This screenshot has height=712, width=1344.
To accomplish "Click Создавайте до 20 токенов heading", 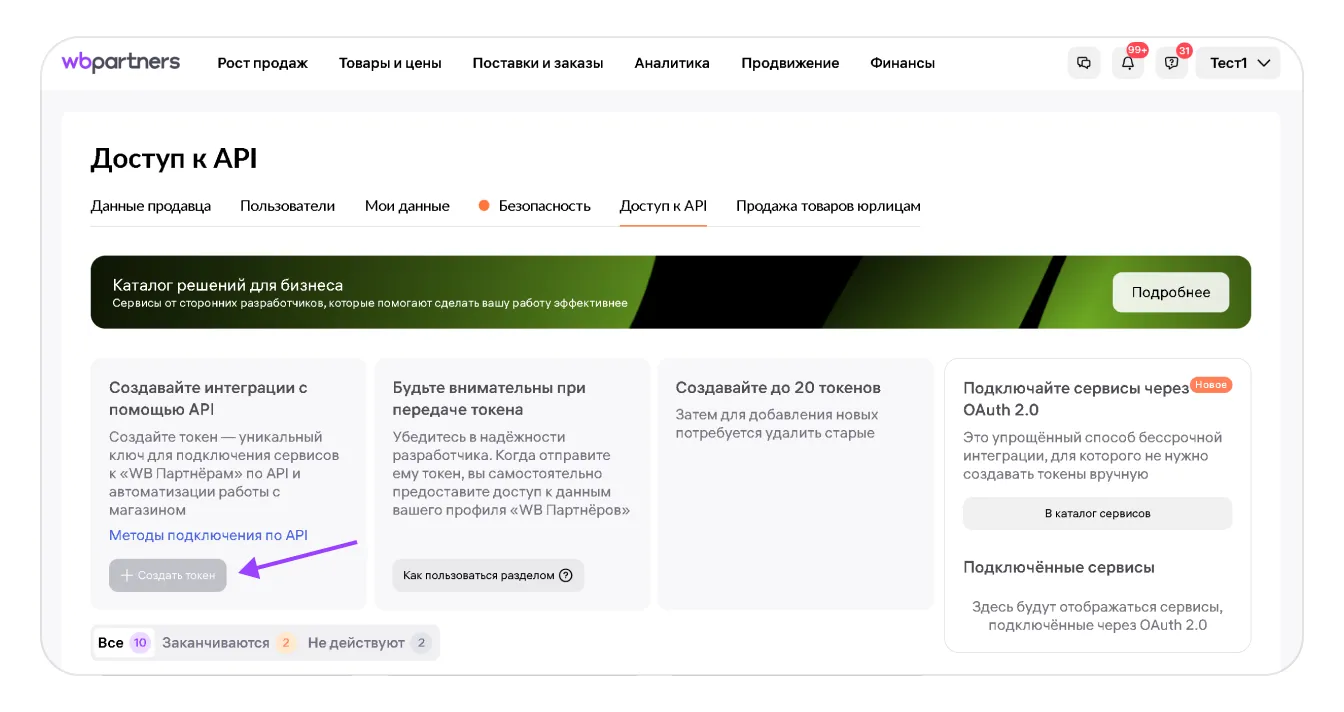I will [x=778, y=387].
